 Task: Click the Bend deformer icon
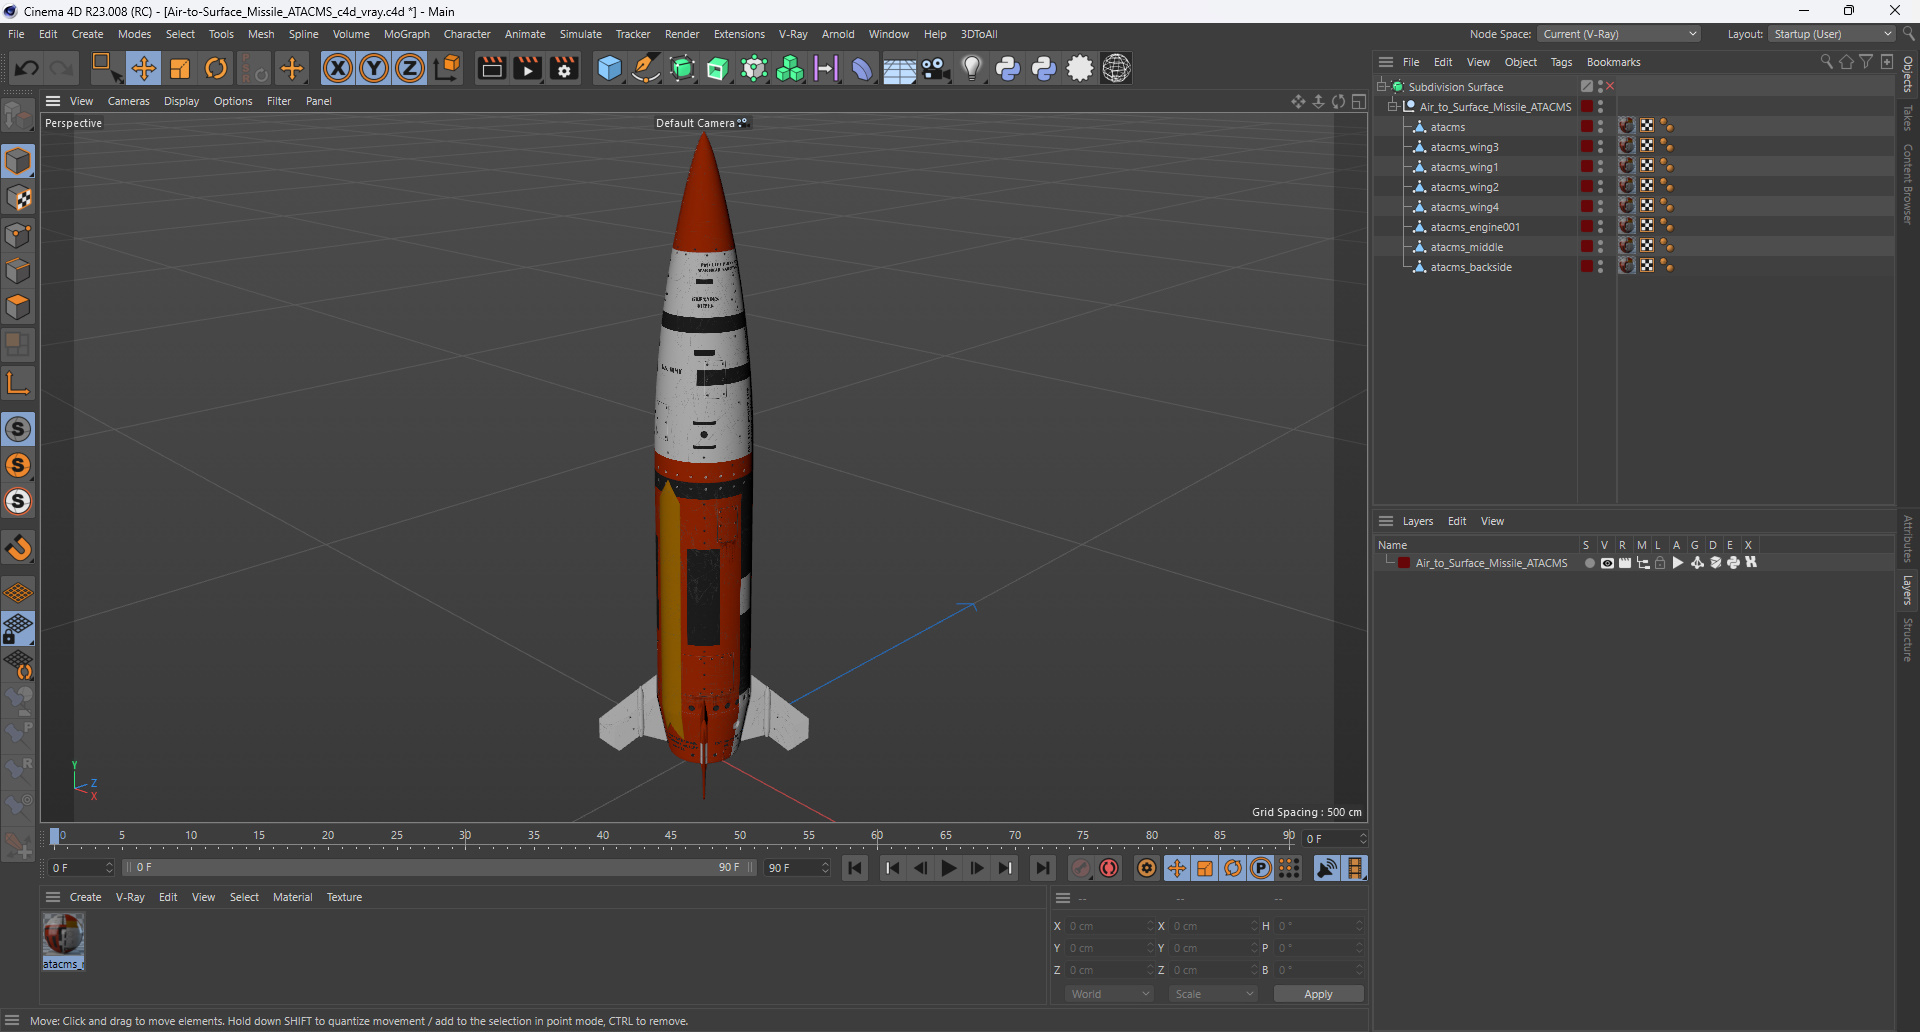click(x=862, y=68)
